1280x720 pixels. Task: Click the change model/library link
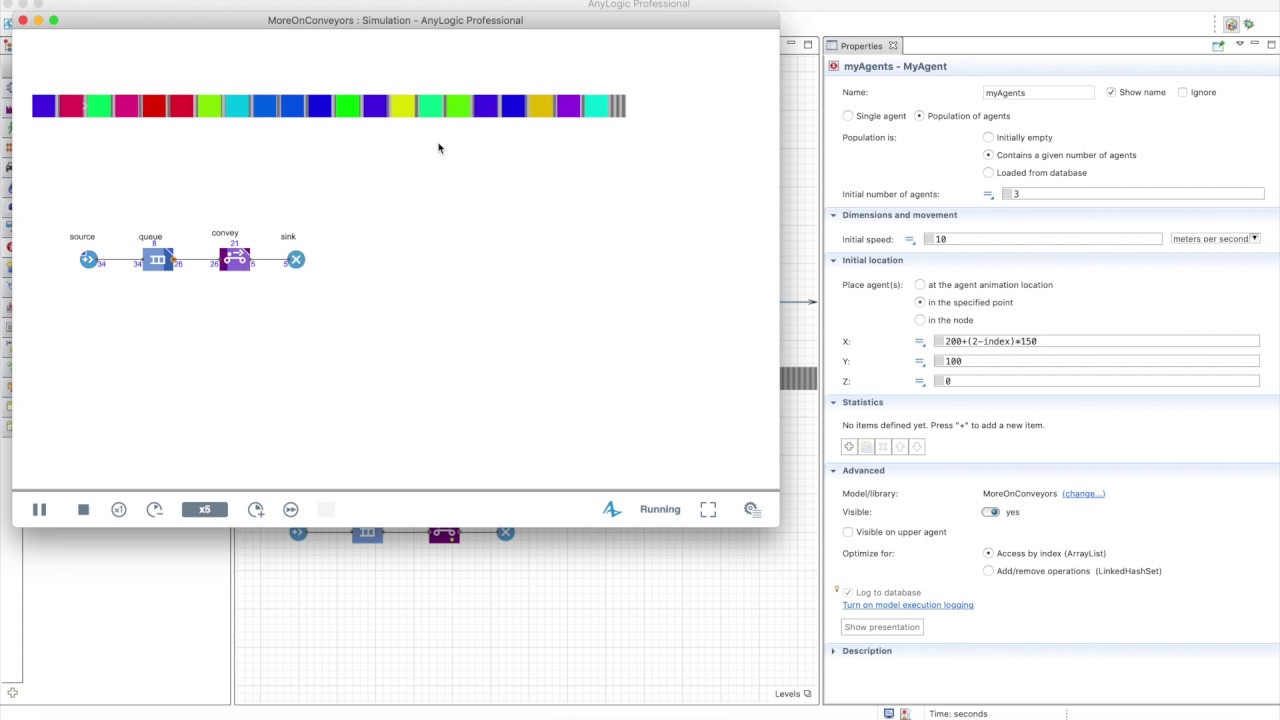click(x=1083, y=493)
